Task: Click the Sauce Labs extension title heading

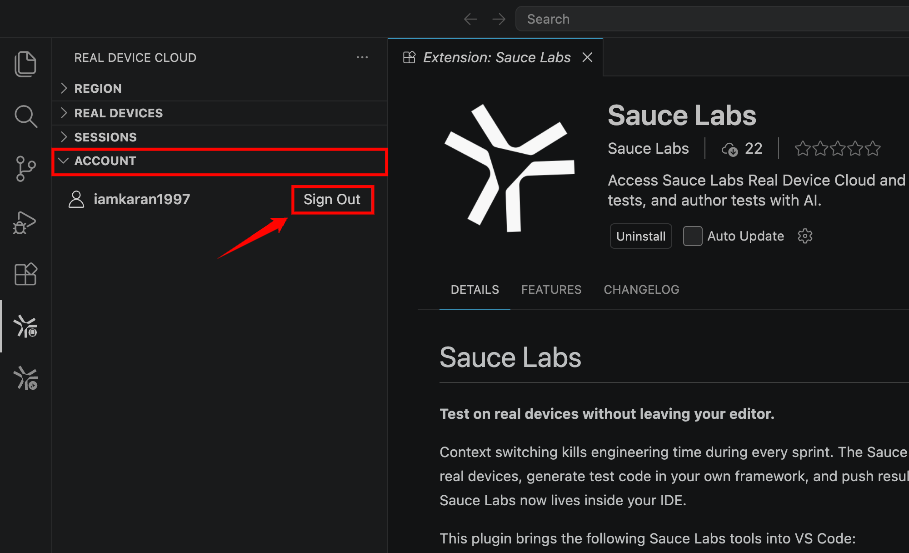Action: point(682,115)
